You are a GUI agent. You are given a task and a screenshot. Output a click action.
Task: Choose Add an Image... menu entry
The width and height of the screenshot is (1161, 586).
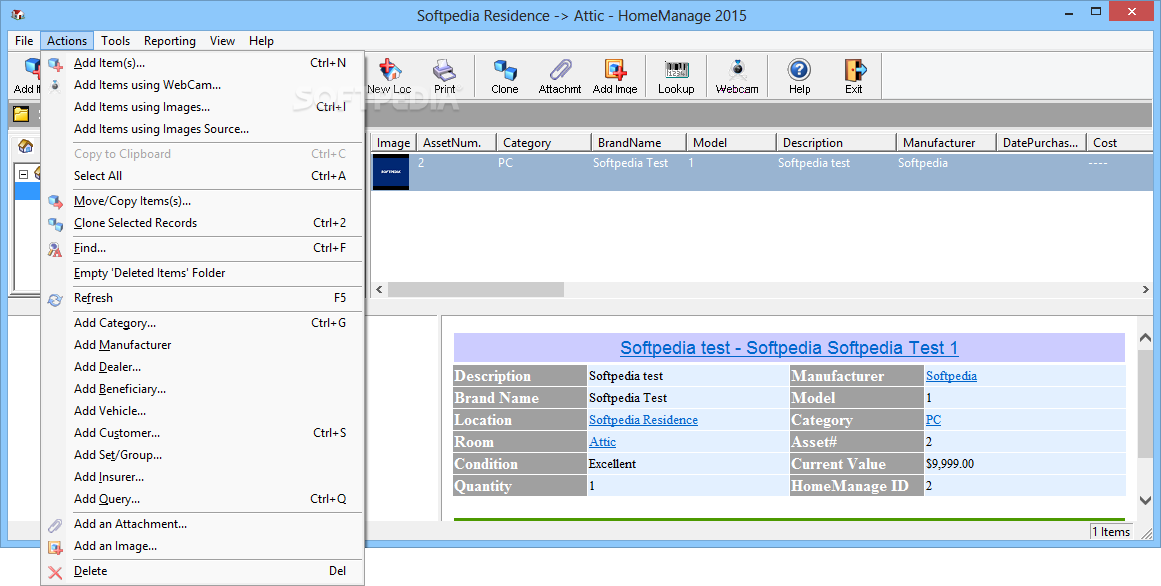pyautogui.click(x=203, y=546)
